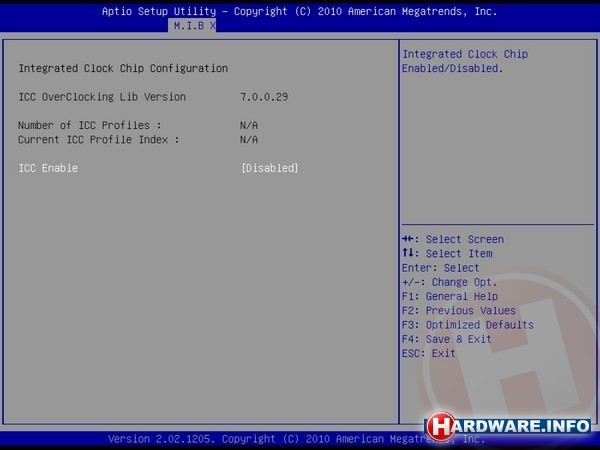
Task: Click the +/-: Change Opt. hint
Action: (449, 282)
